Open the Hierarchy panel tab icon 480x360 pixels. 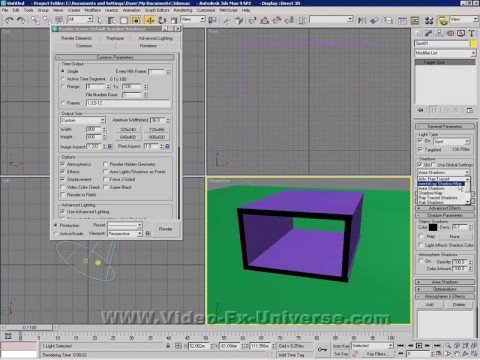pyautogui.click(x=439, y=33)
